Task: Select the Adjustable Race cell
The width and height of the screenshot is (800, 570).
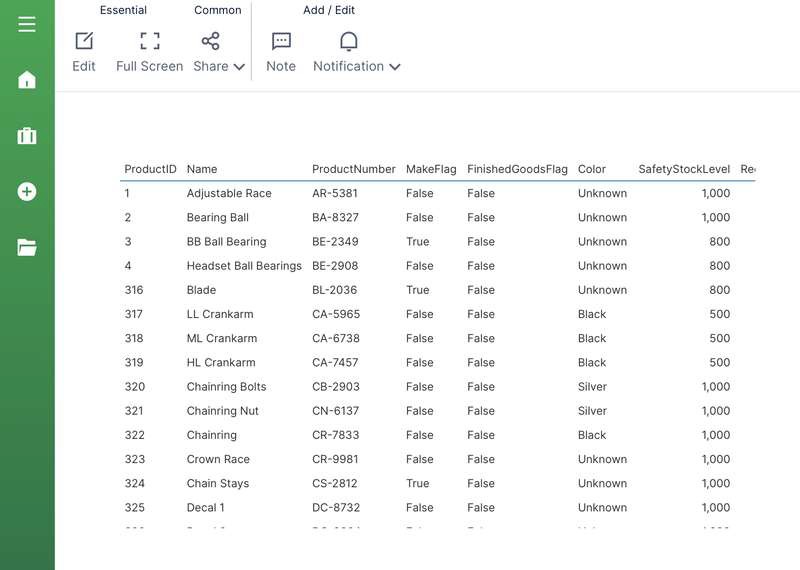Action: (x=229, y=193)
